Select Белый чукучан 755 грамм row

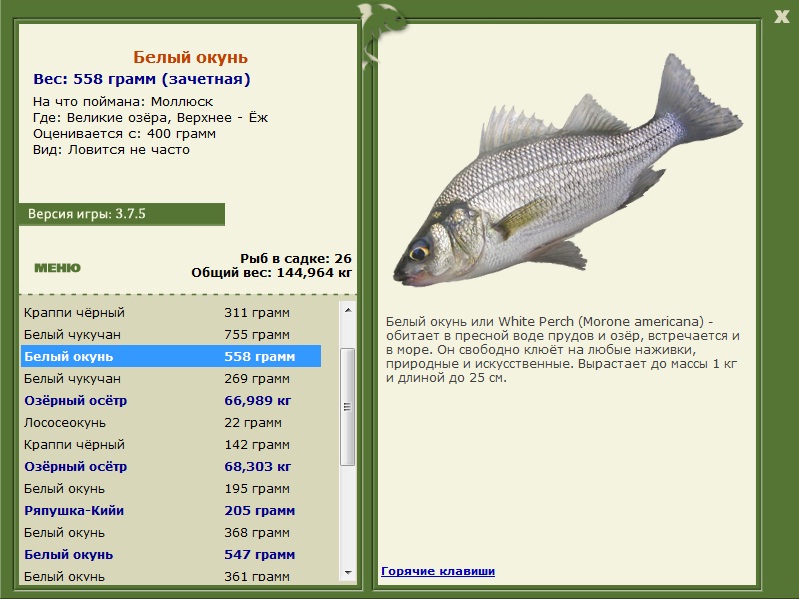[171, 335]
